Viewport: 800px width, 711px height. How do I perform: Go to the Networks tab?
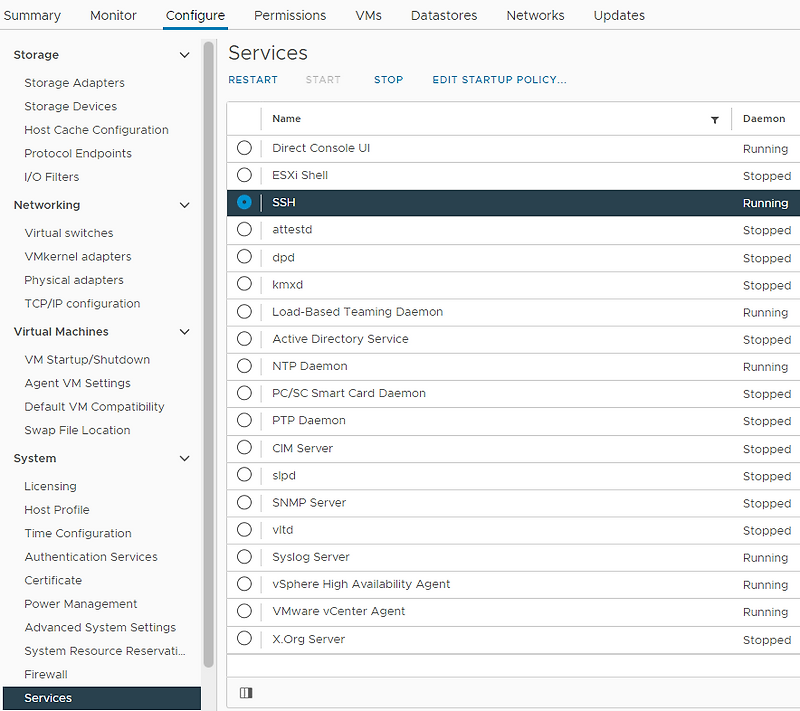coord(535,15)
